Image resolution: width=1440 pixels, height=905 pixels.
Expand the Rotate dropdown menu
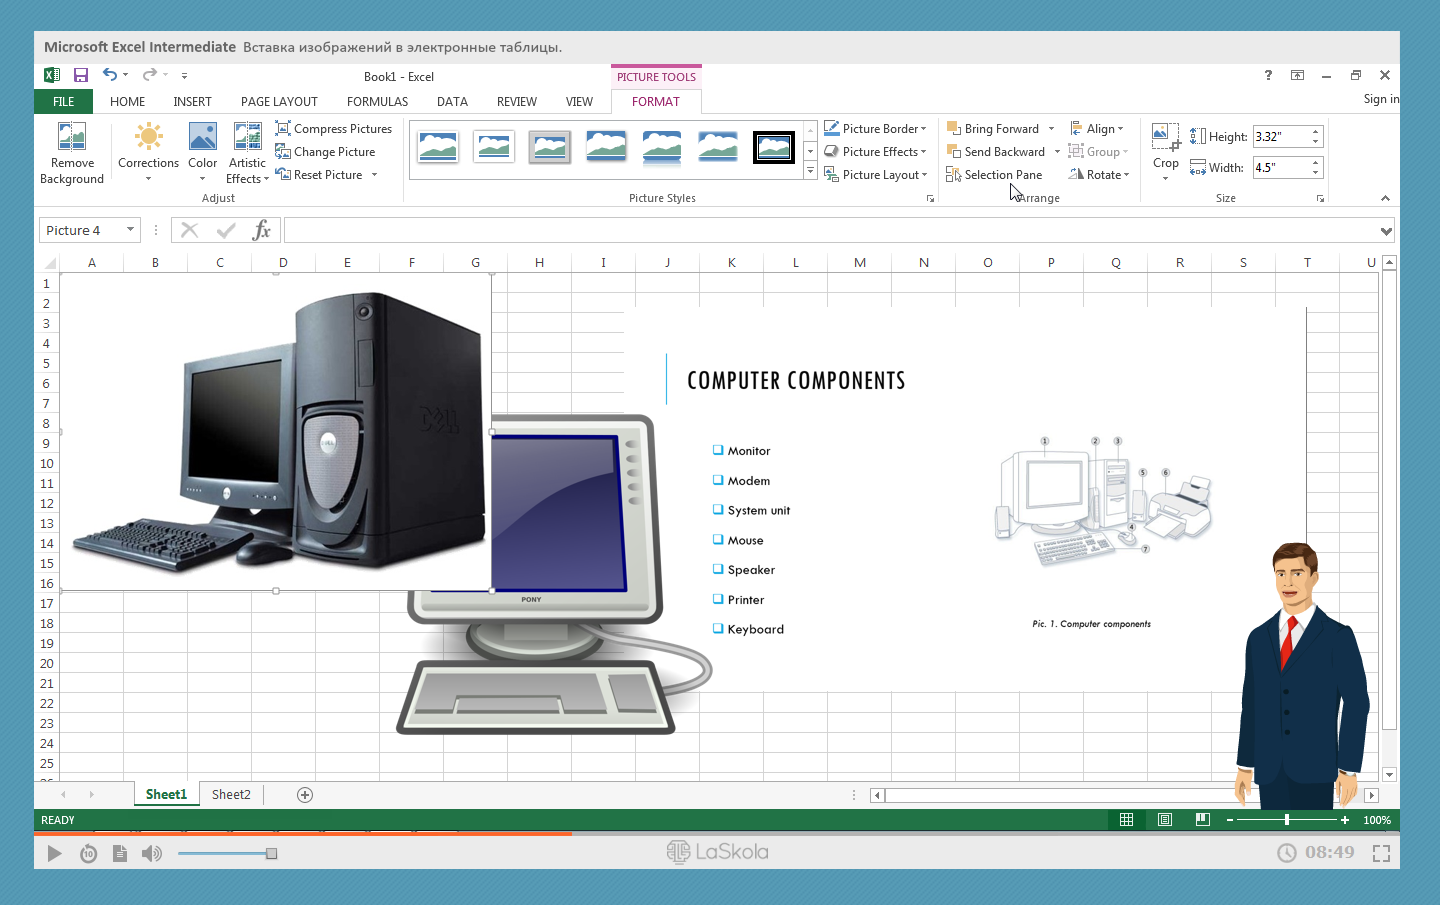1126,175
